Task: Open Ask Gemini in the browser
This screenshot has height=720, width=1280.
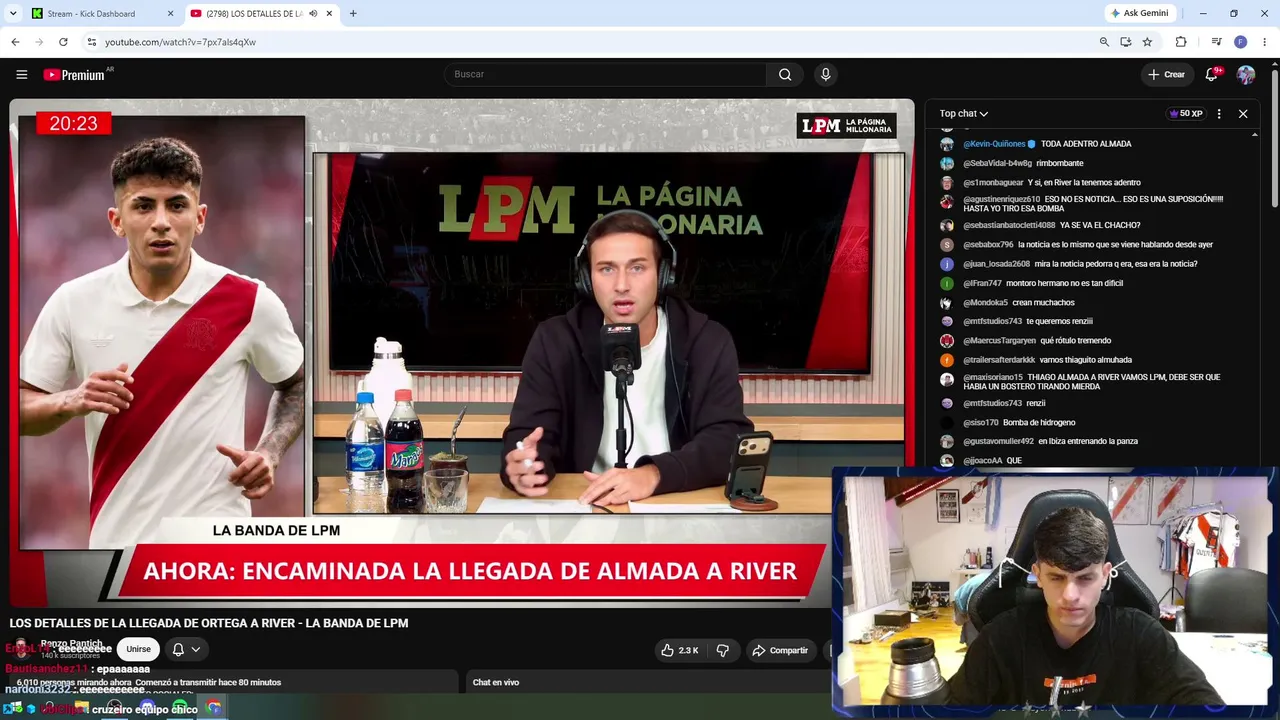Action: [x=1139, y=14]
